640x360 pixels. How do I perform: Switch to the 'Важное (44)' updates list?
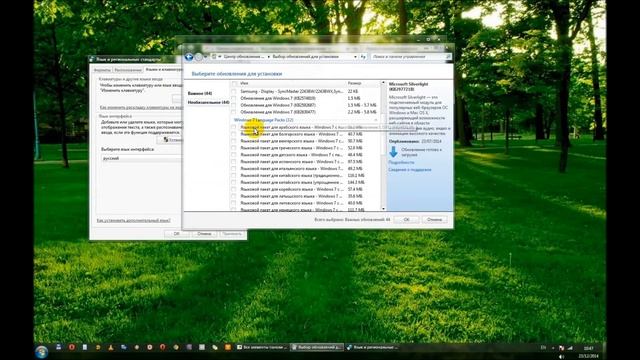200,93
